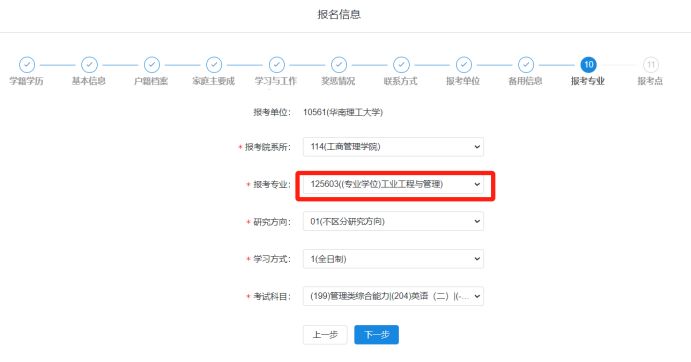The height and width of the screenshot is (362, 691).
Task: Open the 报考专业 dropdown
Action: click(x=393, y=184)
